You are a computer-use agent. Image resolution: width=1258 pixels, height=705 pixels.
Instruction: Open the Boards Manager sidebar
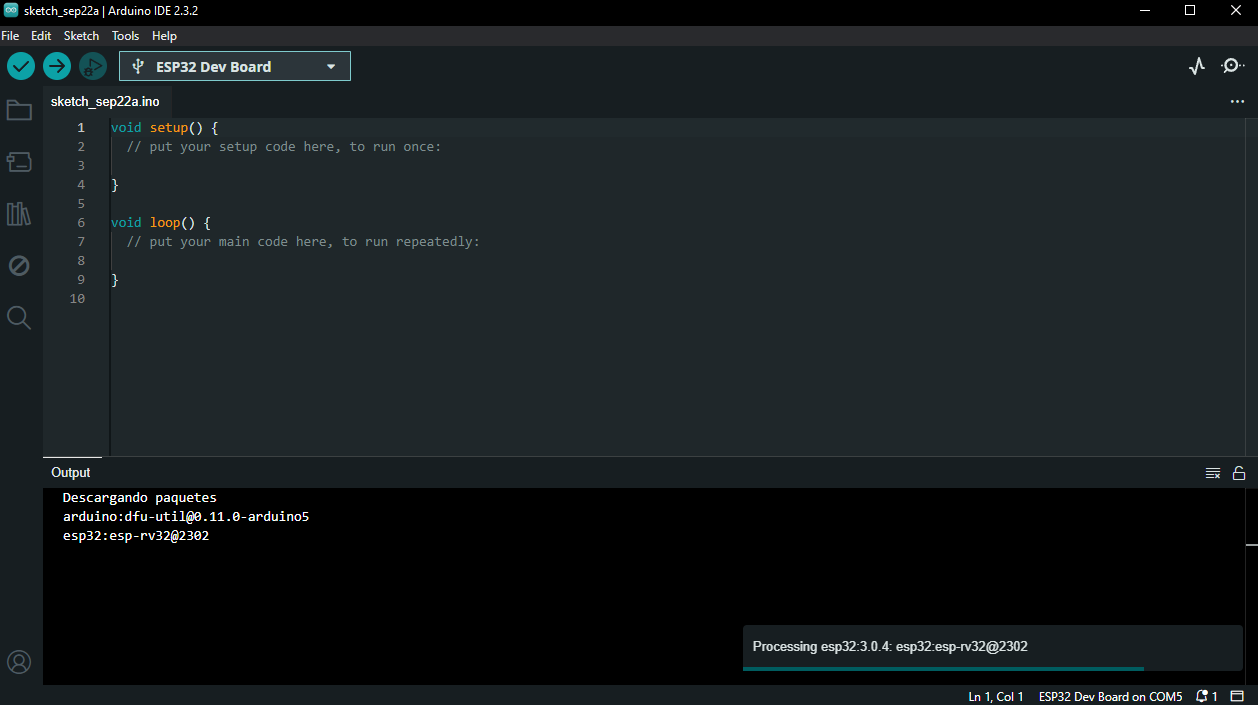[x=19, y=162]
